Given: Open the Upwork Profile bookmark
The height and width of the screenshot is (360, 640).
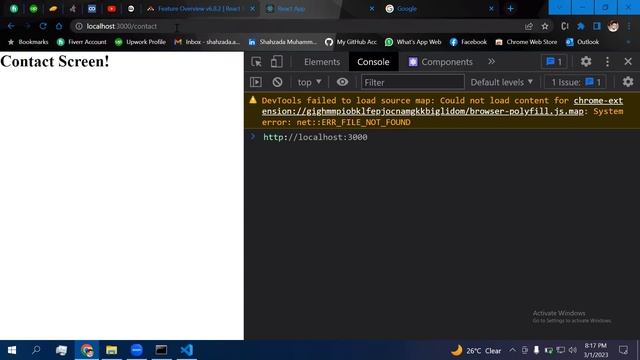Looking at the screenshot, I should 140,42.
